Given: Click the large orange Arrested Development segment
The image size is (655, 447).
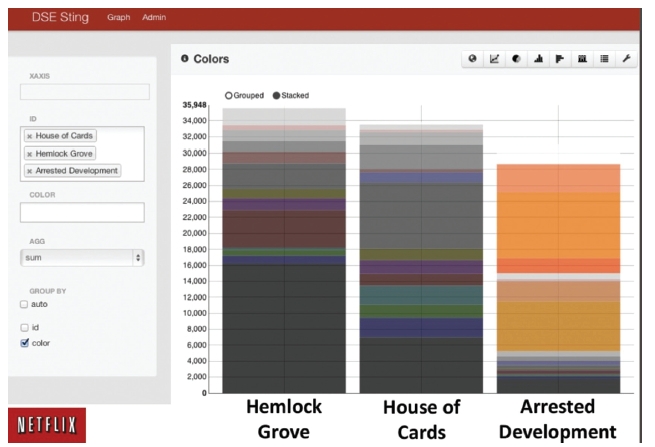Looking at the screenshot, I should (559, 226).
